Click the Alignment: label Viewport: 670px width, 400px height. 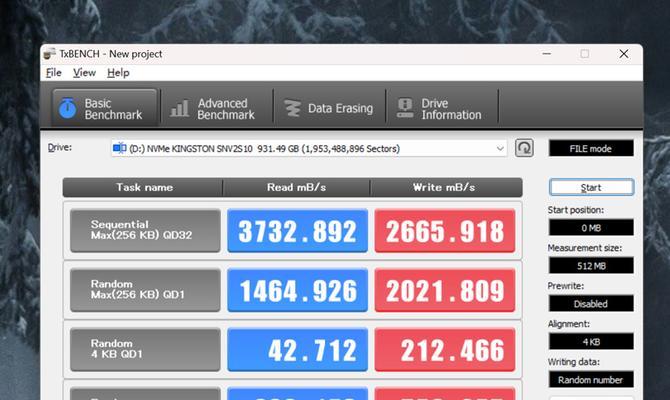569,324
